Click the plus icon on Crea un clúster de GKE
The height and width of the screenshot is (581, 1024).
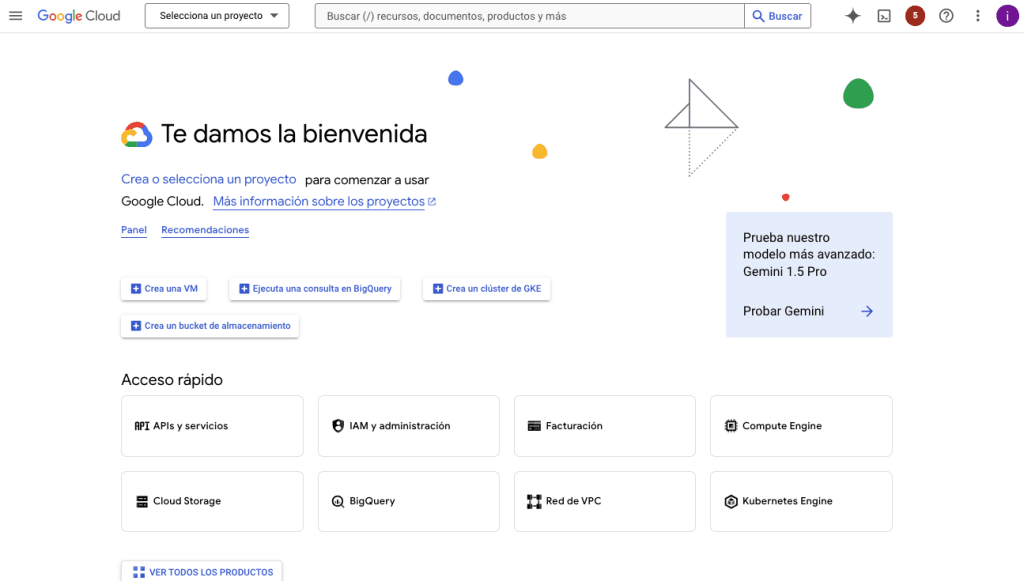(438, 289)
